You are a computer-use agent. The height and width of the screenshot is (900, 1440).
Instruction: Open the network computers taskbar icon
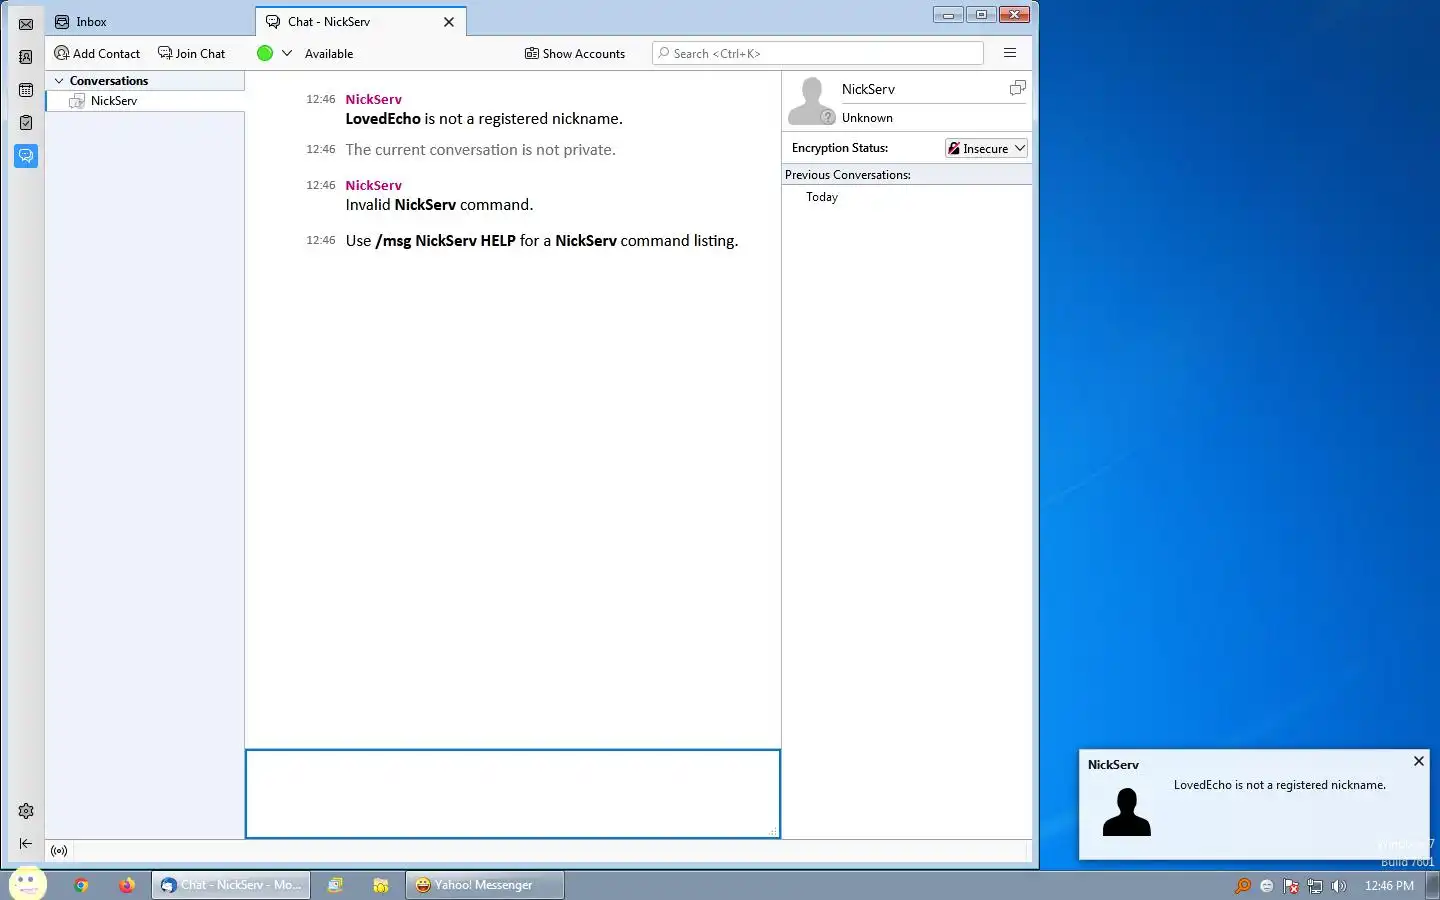[335, 885]
